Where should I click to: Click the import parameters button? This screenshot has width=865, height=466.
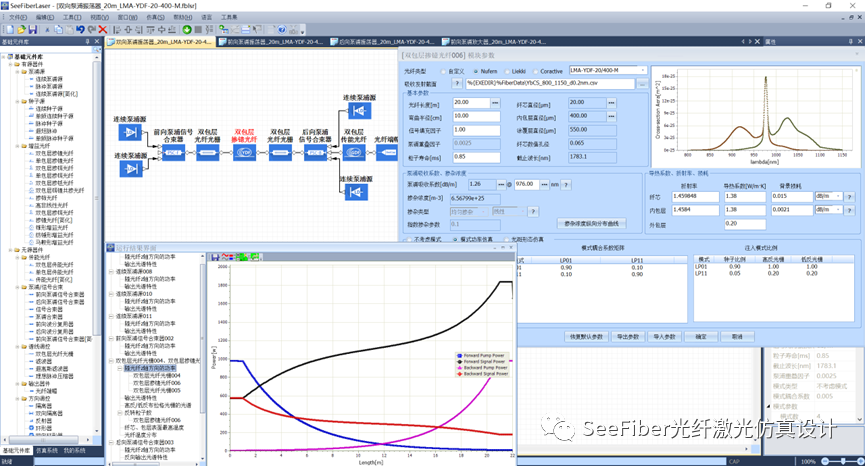[x=664, y=336]
